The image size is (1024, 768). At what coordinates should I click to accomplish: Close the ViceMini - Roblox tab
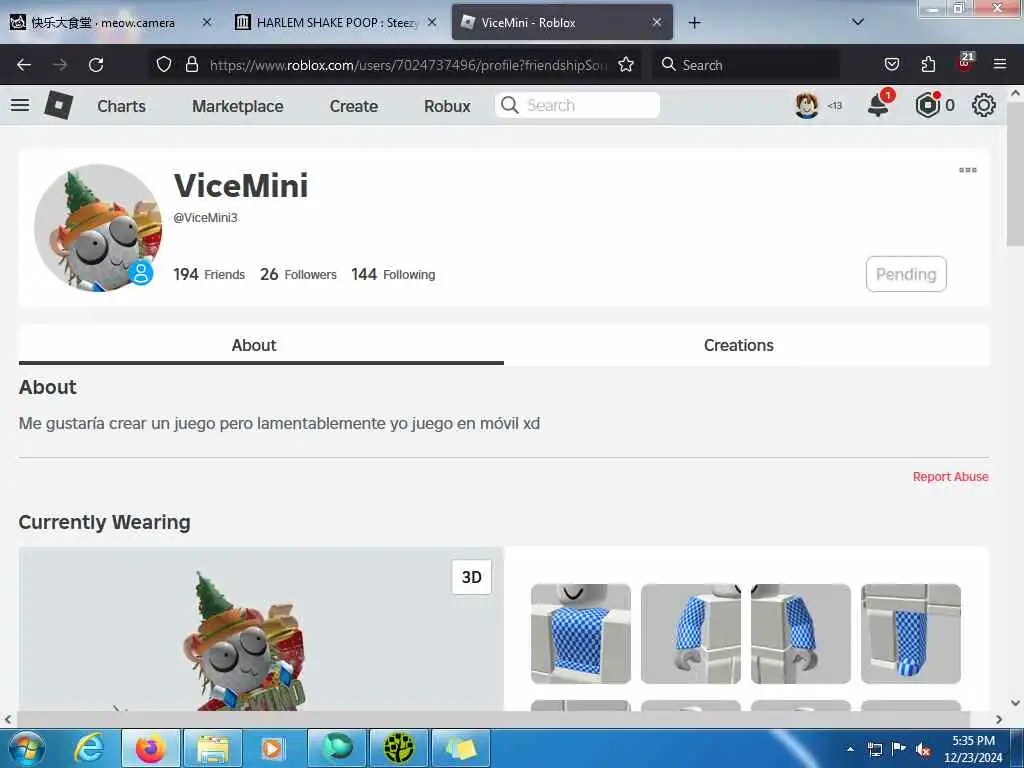click(x=657, y=22)
